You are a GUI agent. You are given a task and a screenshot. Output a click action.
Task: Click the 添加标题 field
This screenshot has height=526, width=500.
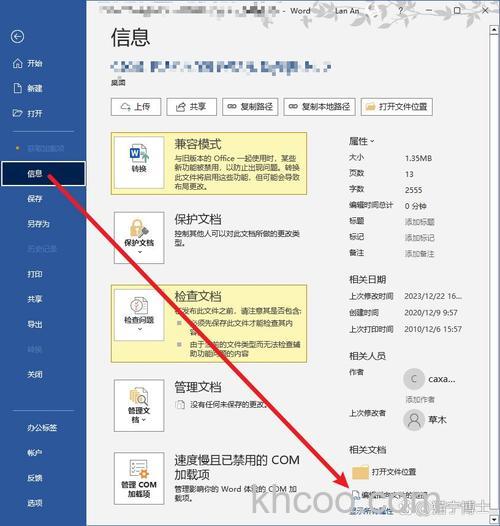[x=419, y=221]
